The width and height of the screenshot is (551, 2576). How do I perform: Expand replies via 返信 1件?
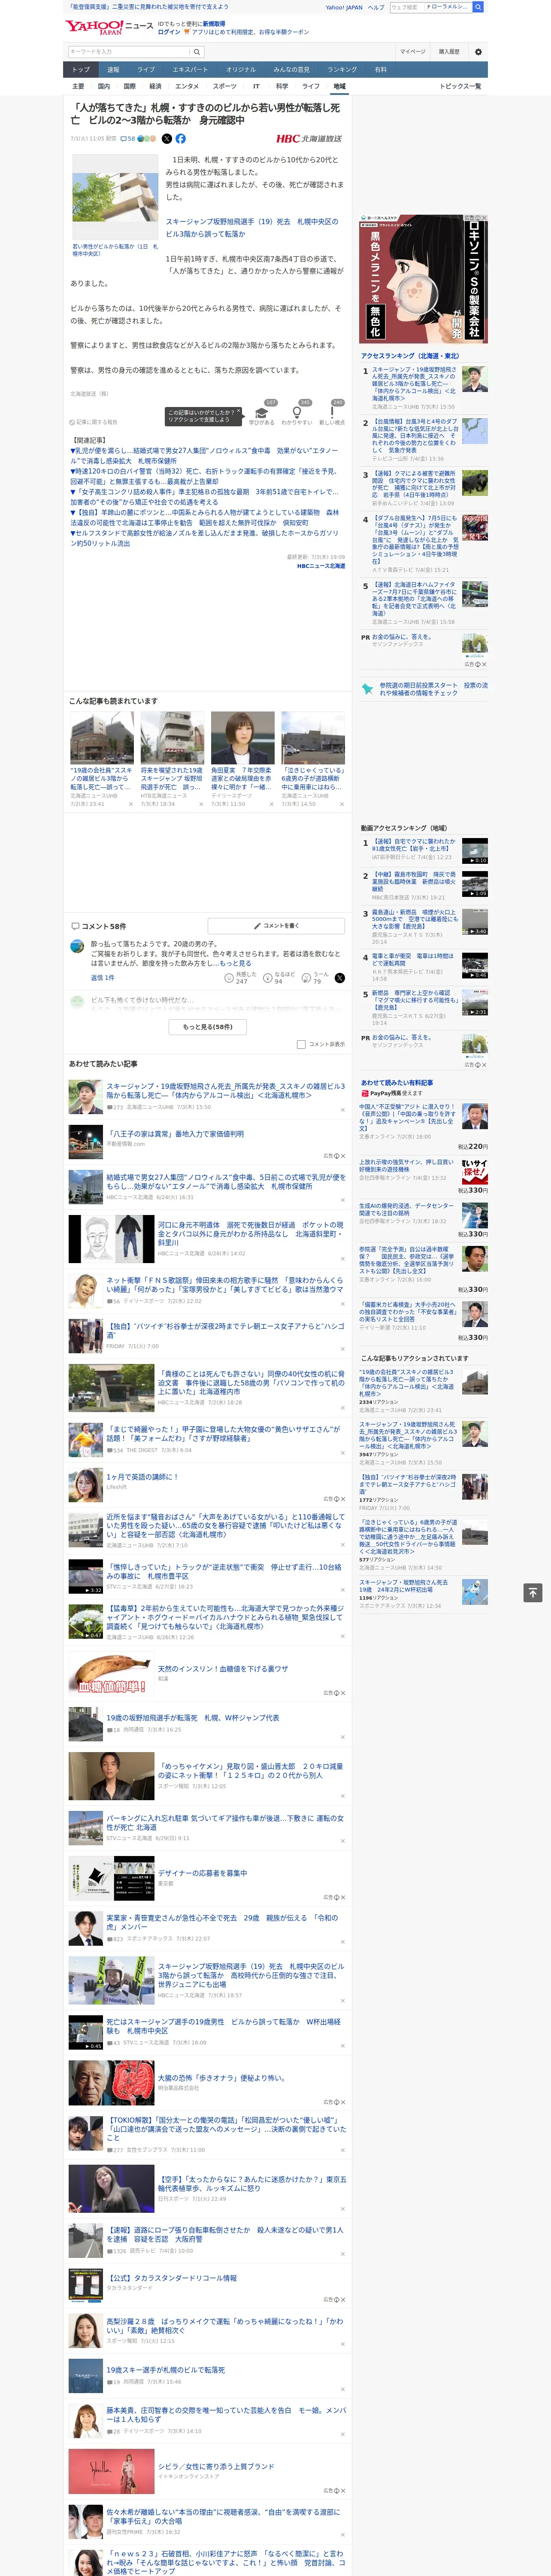click(103, 977)
